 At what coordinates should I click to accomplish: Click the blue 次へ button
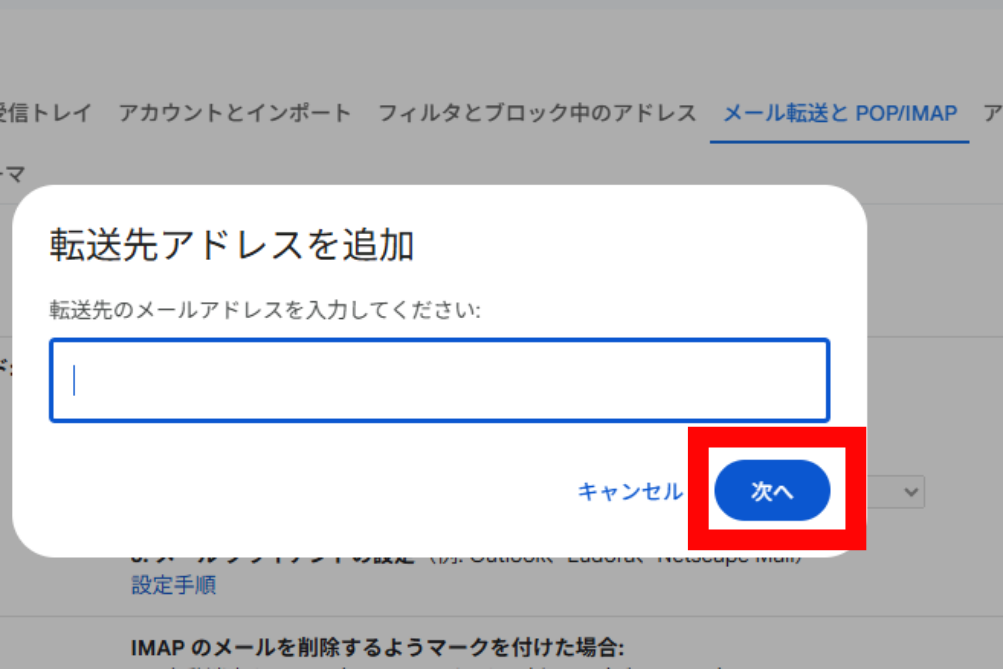772,490
